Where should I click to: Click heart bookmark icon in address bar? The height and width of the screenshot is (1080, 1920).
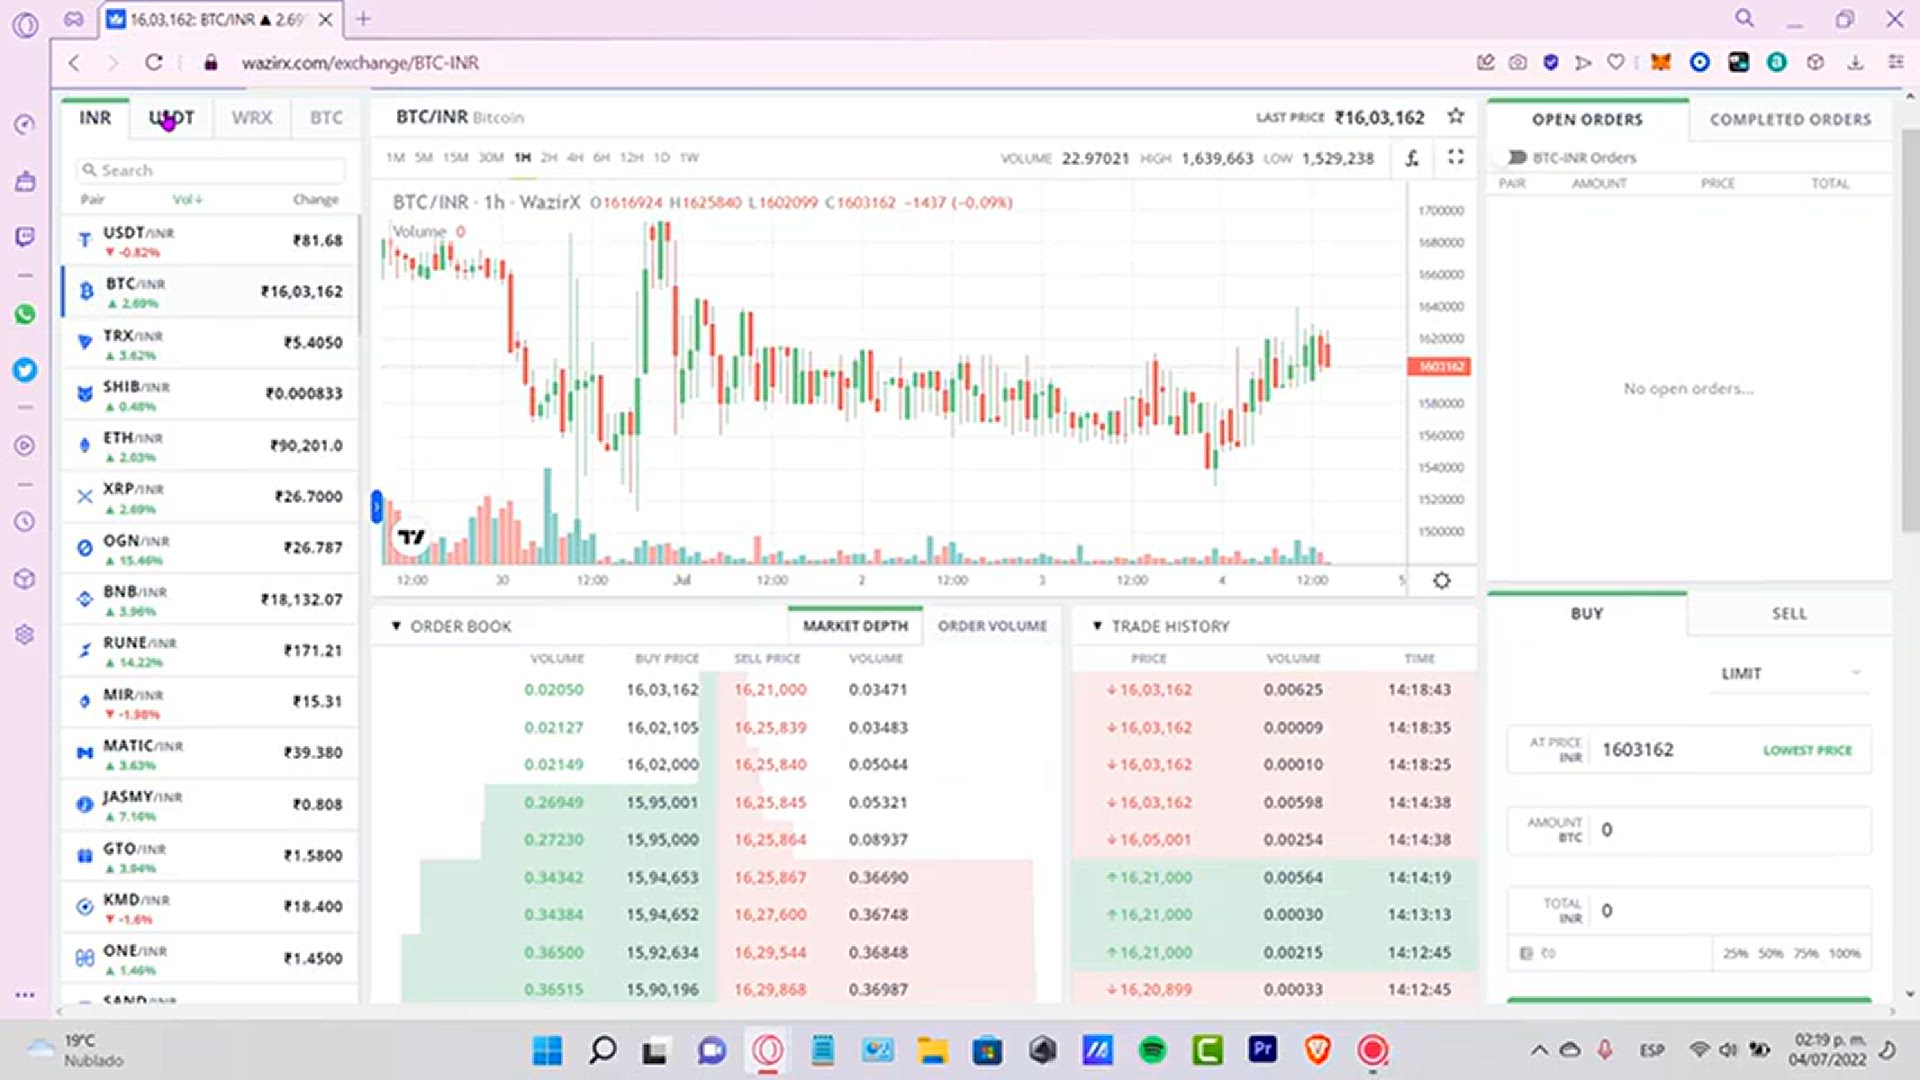1615,62
